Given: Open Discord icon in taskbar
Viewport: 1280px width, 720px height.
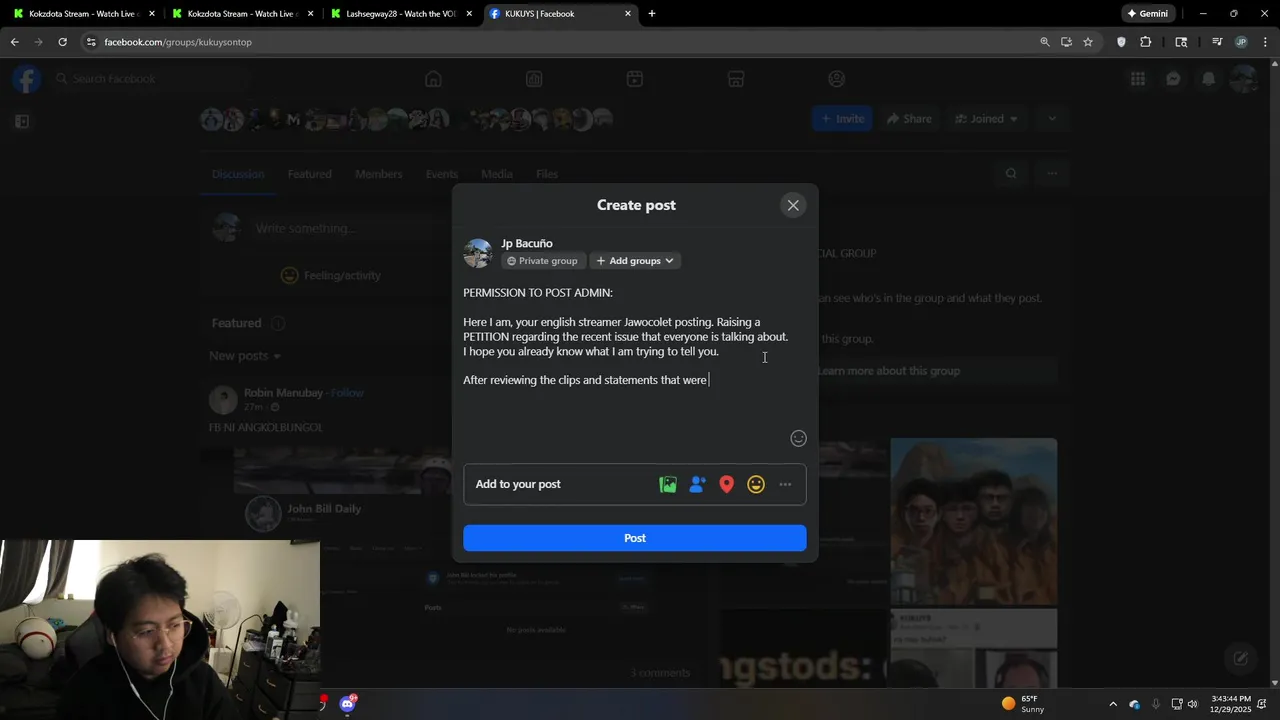Looking at the screenshot, I should 347,704.
